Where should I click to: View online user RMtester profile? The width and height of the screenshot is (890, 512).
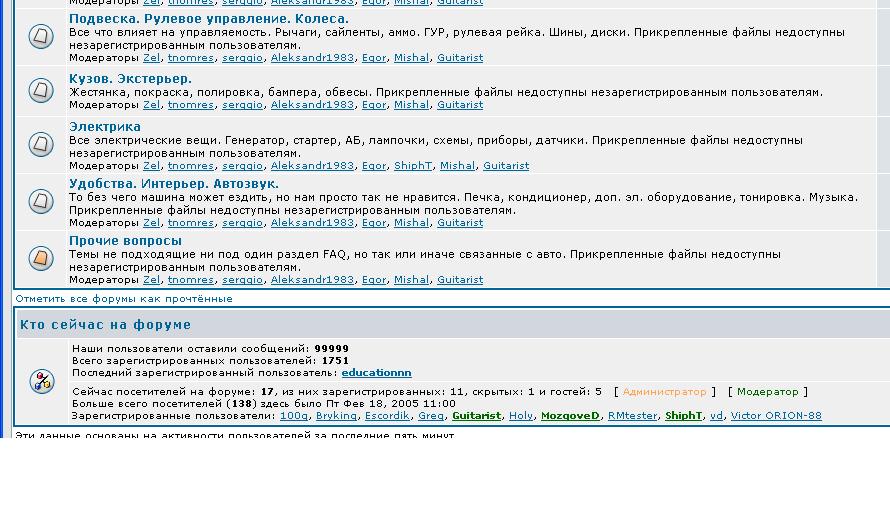632,416
